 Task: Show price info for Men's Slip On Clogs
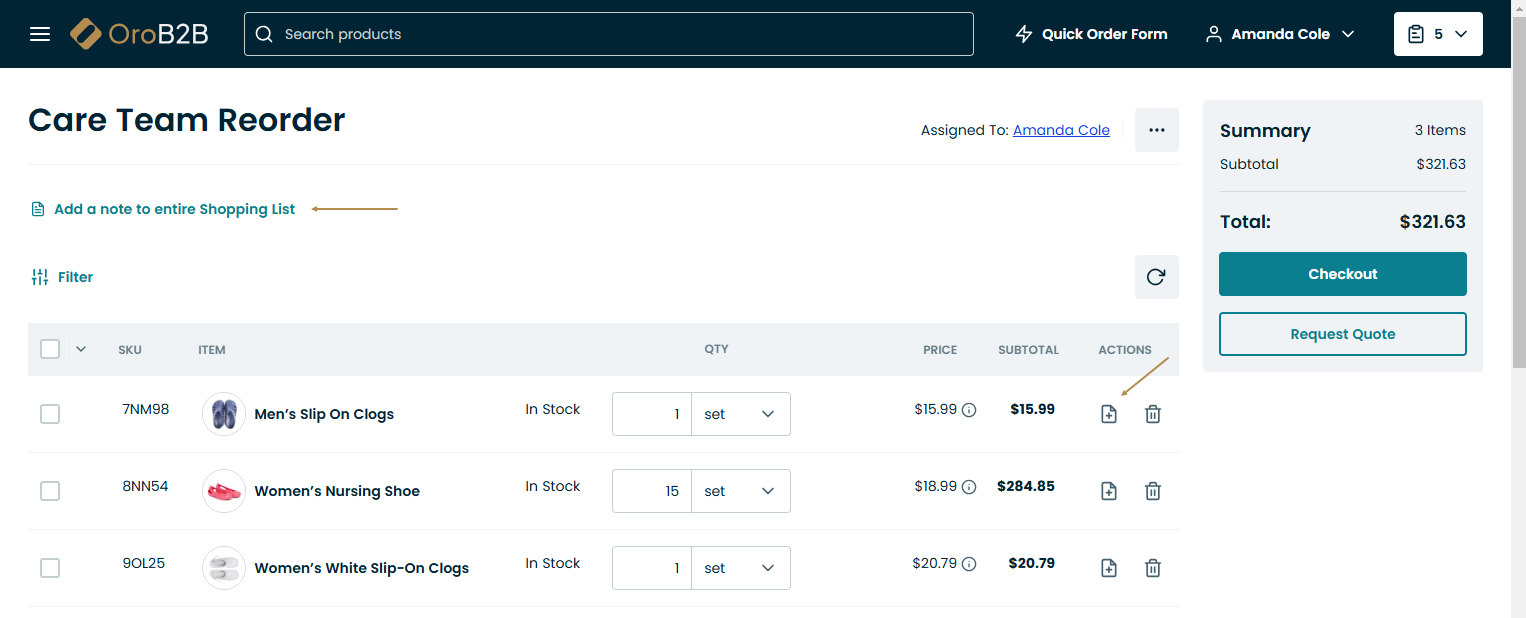pyautogui.click(x=968, y=410)
